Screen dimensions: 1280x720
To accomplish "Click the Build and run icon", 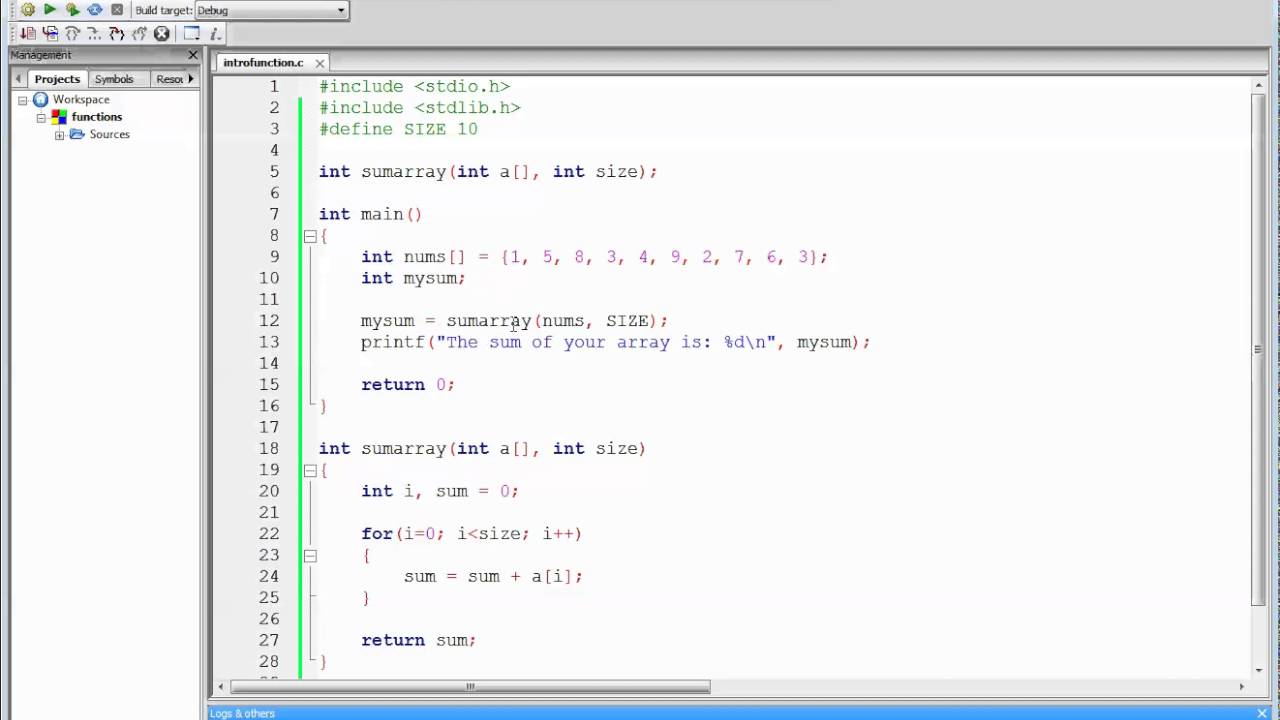I will [x=72, y=10].
